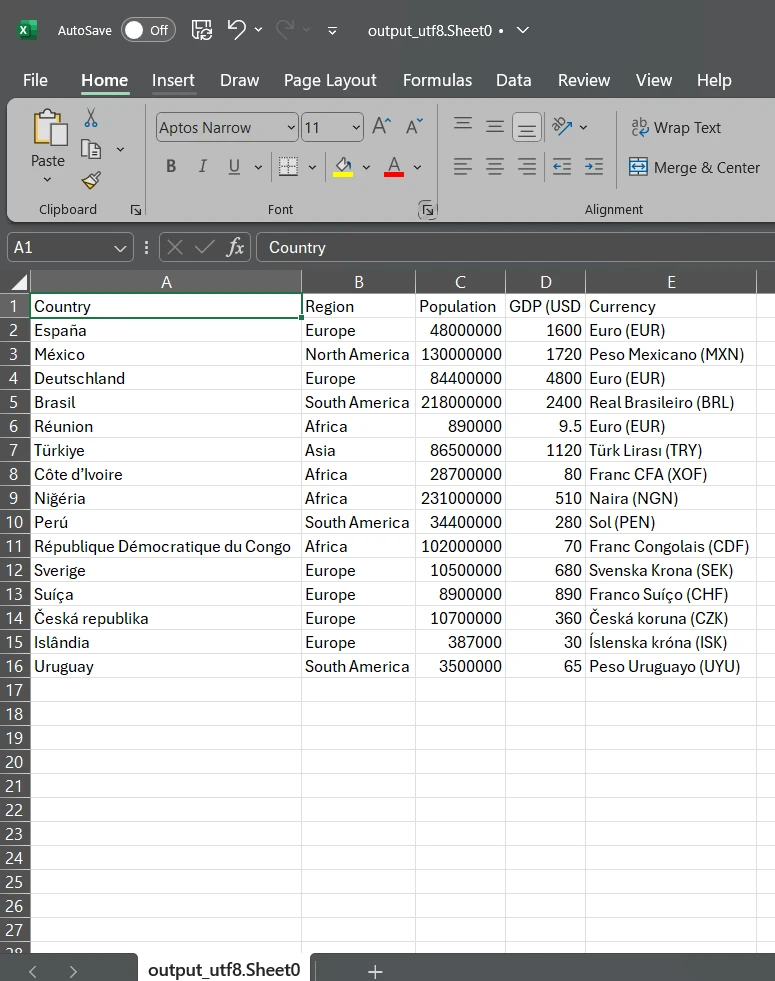This screenshot has height=981, width=775.
Task: Center text horizontally in the cell
Action: 495,167
